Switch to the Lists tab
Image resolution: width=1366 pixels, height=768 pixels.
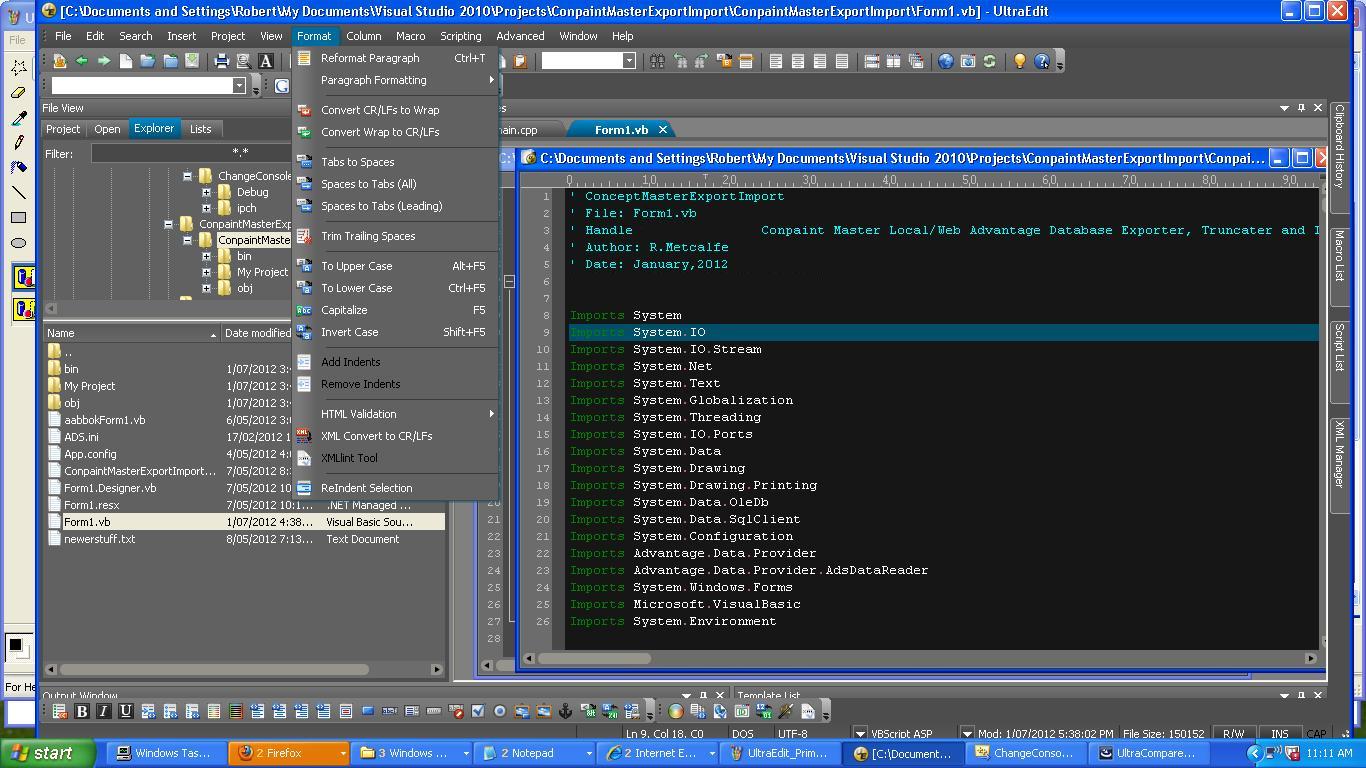coord(200,129)
